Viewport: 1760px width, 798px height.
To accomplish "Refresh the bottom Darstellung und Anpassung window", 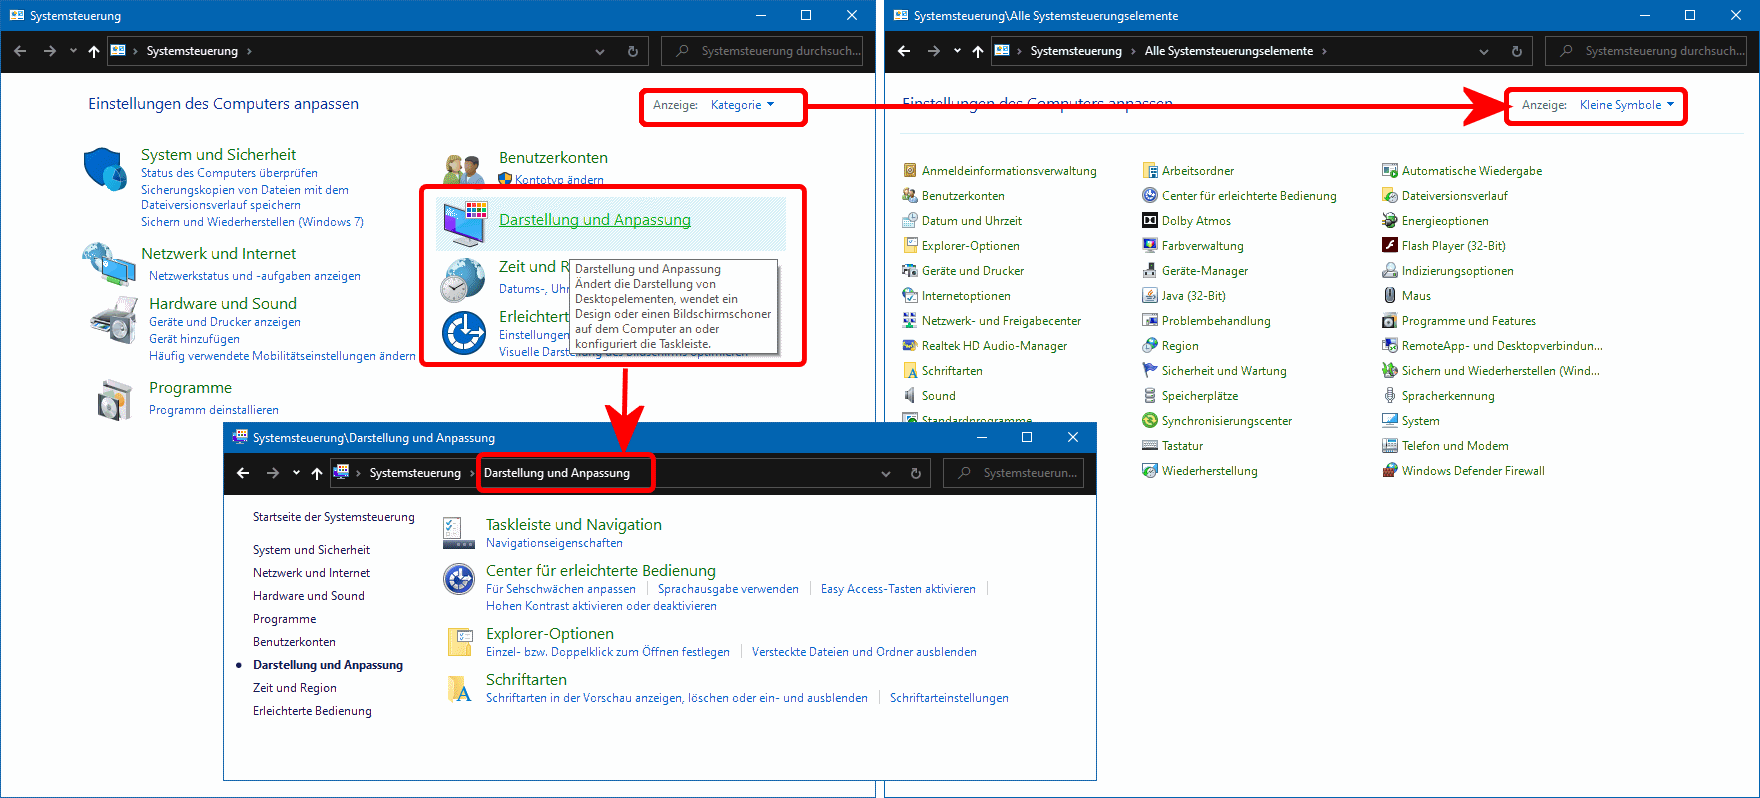I will [x=915, y=473].
